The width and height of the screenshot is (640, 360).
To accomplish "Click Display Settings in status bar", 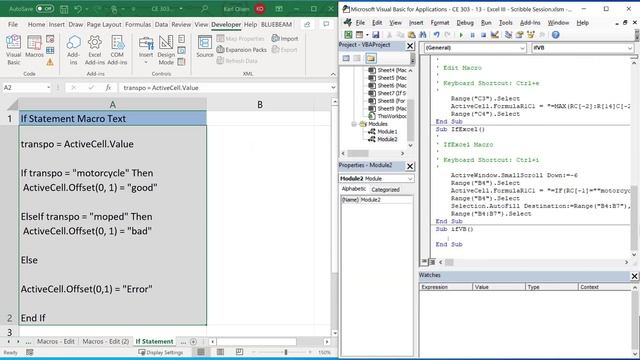I will (x=161, y=352).
